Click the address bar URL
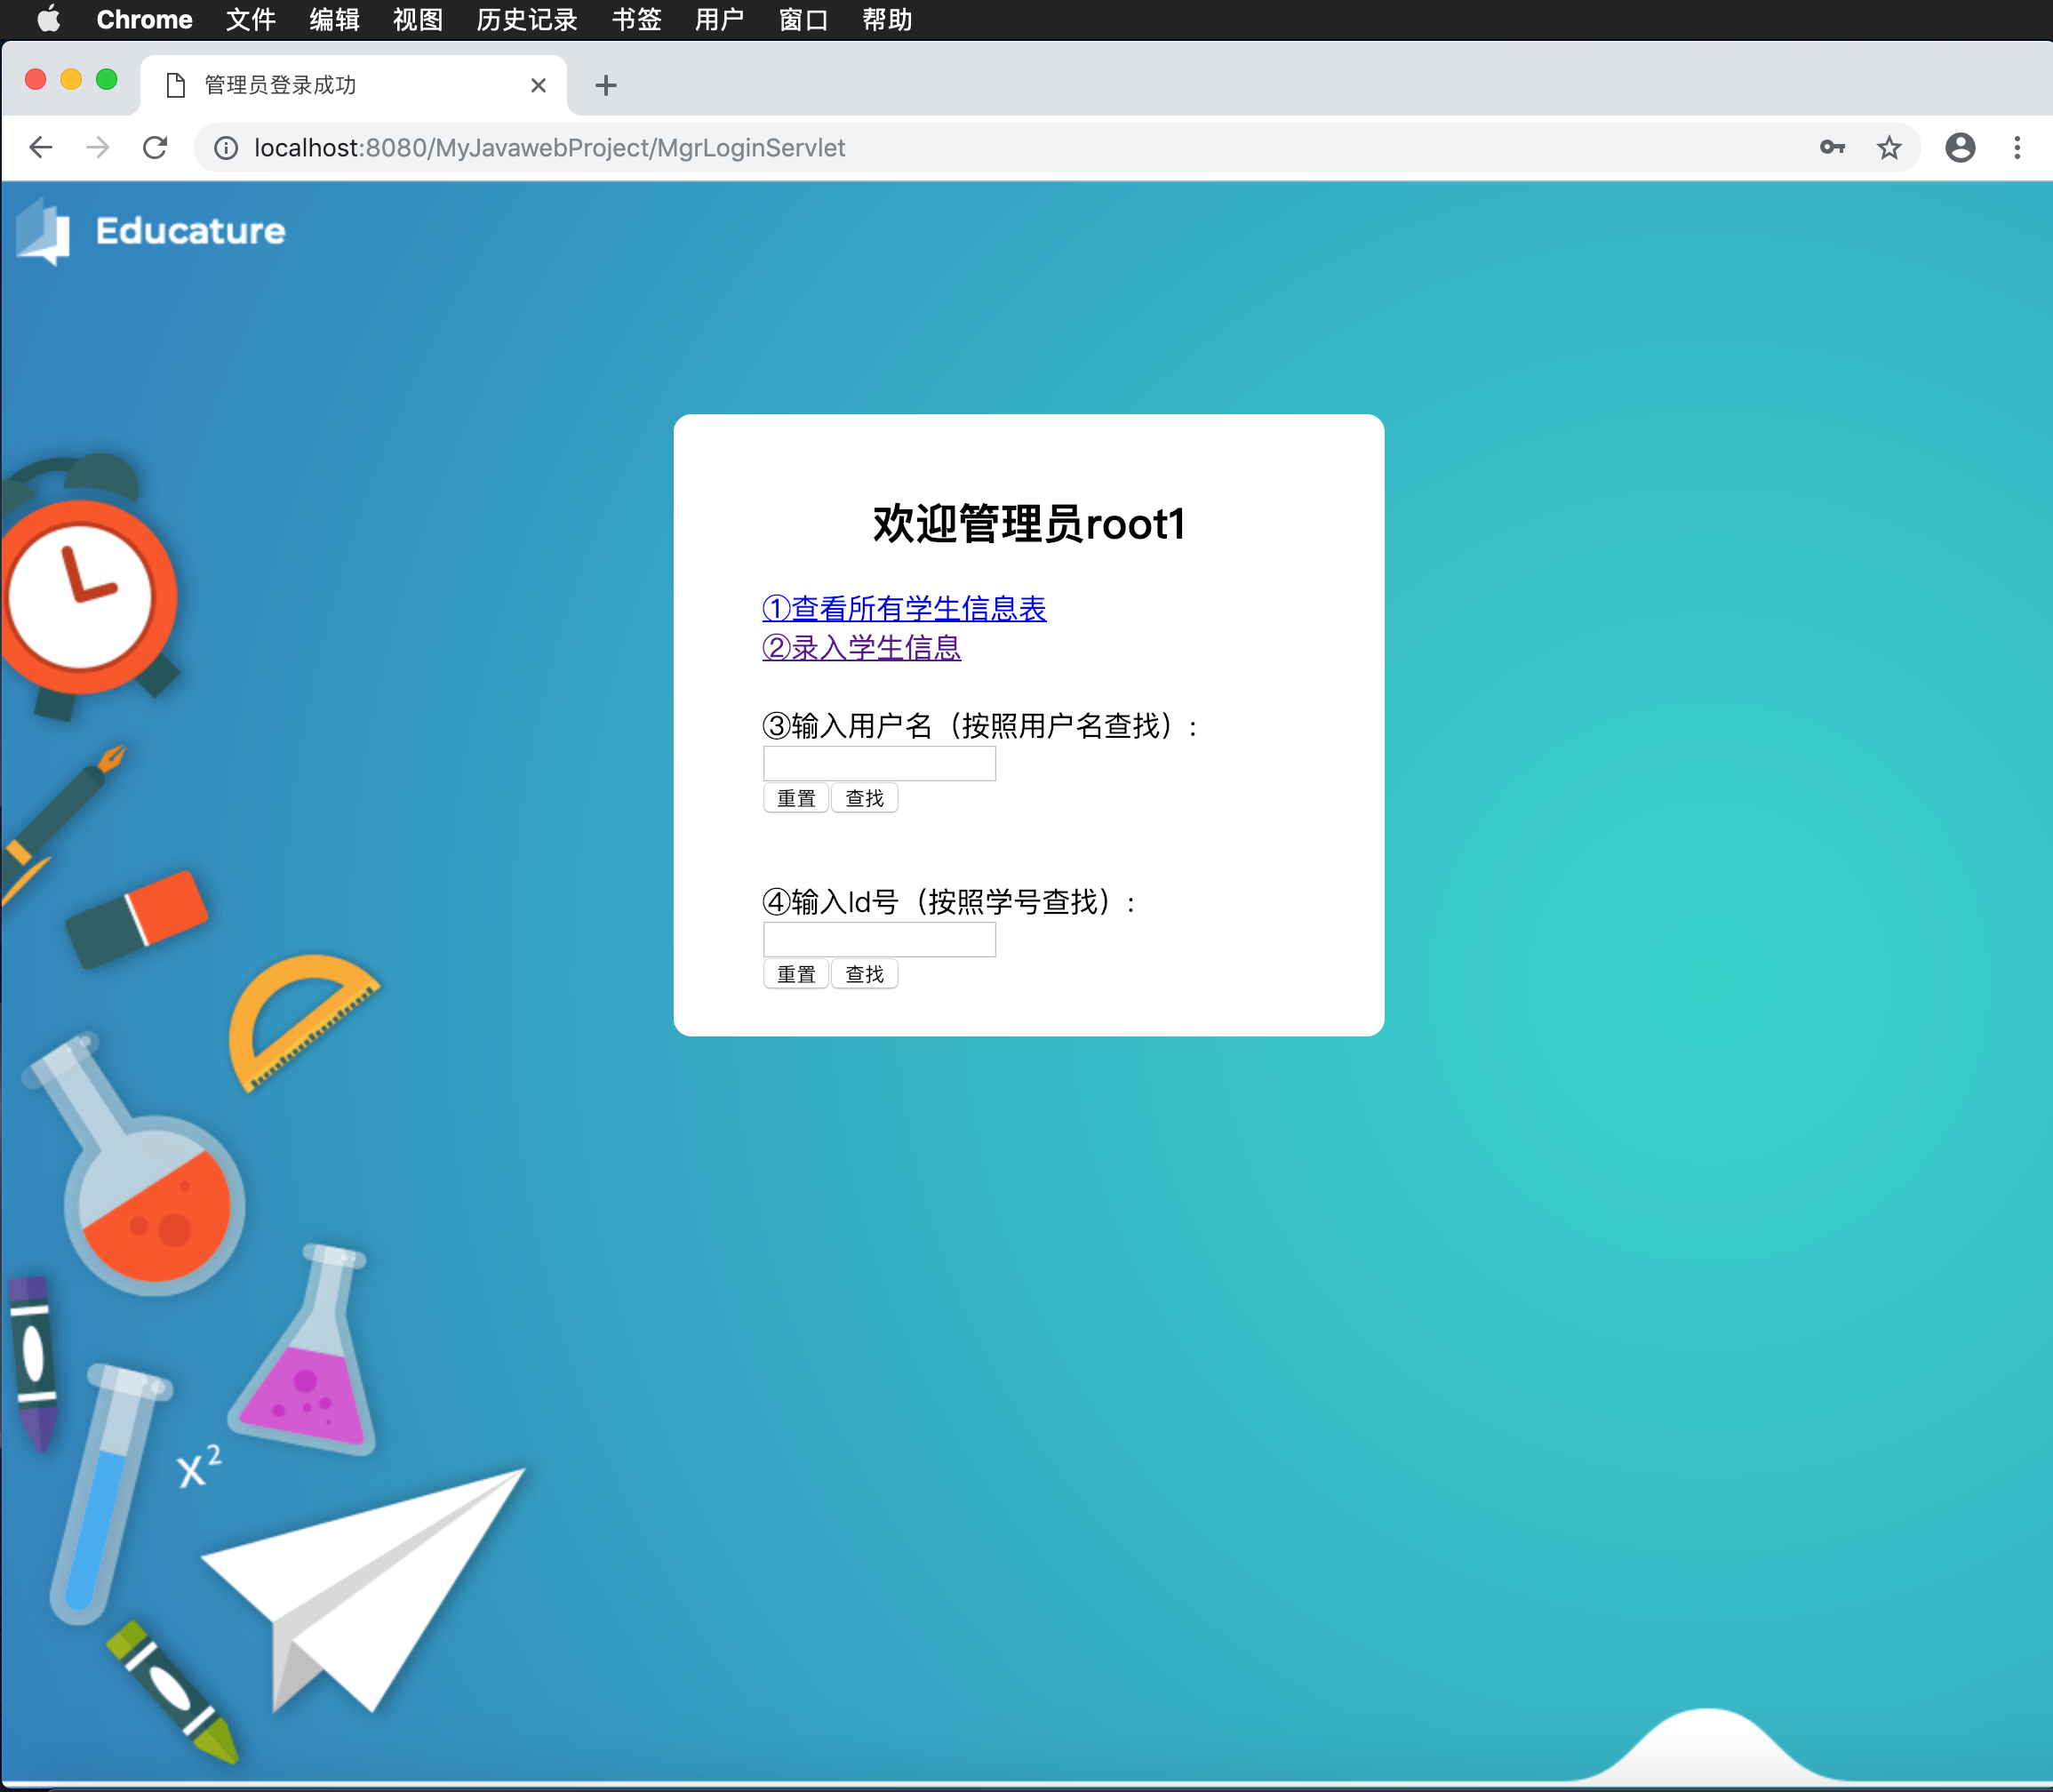The image size is (2053, 1792). pyautogui.click(x=549, y=148)
